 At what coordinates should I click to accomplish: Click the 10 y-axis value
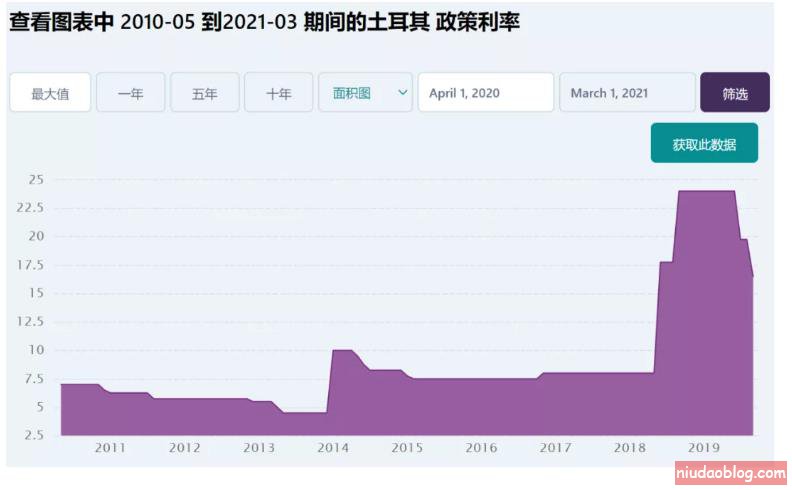(x=36, y=350)
